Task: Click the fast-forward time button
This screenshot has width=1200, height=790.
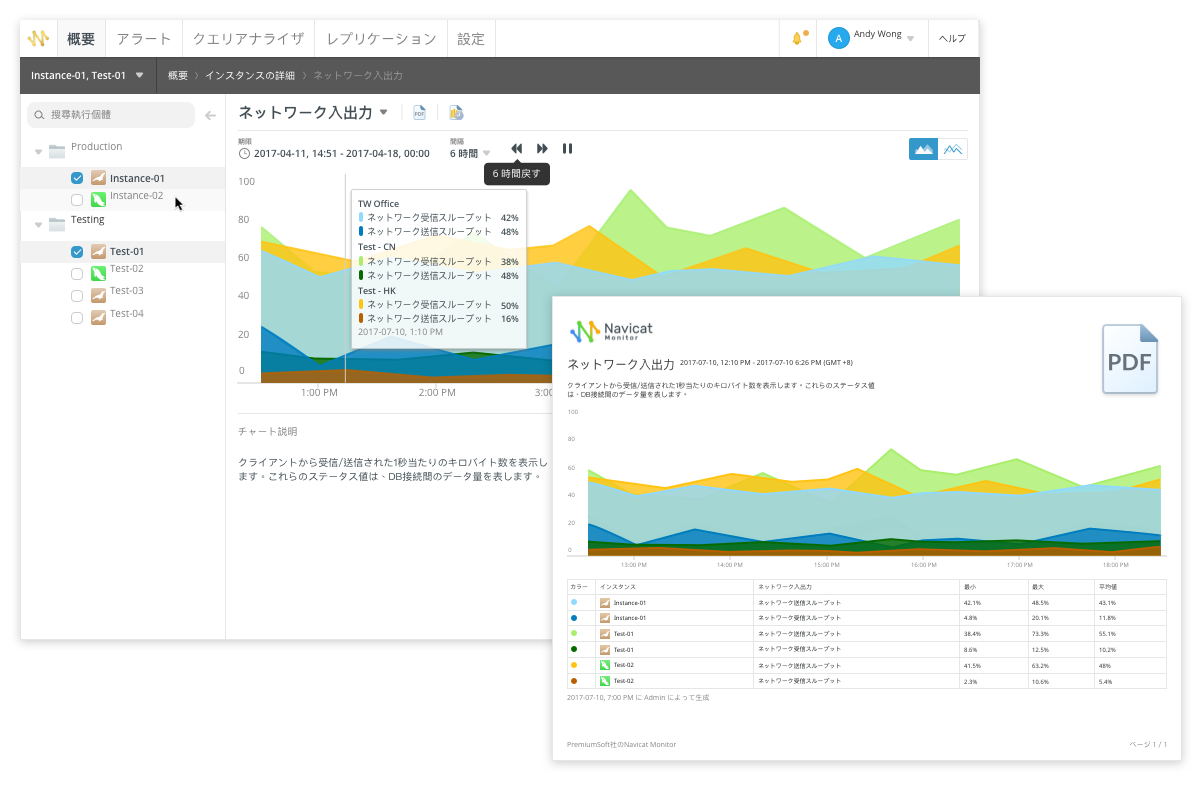Action: 542,149
